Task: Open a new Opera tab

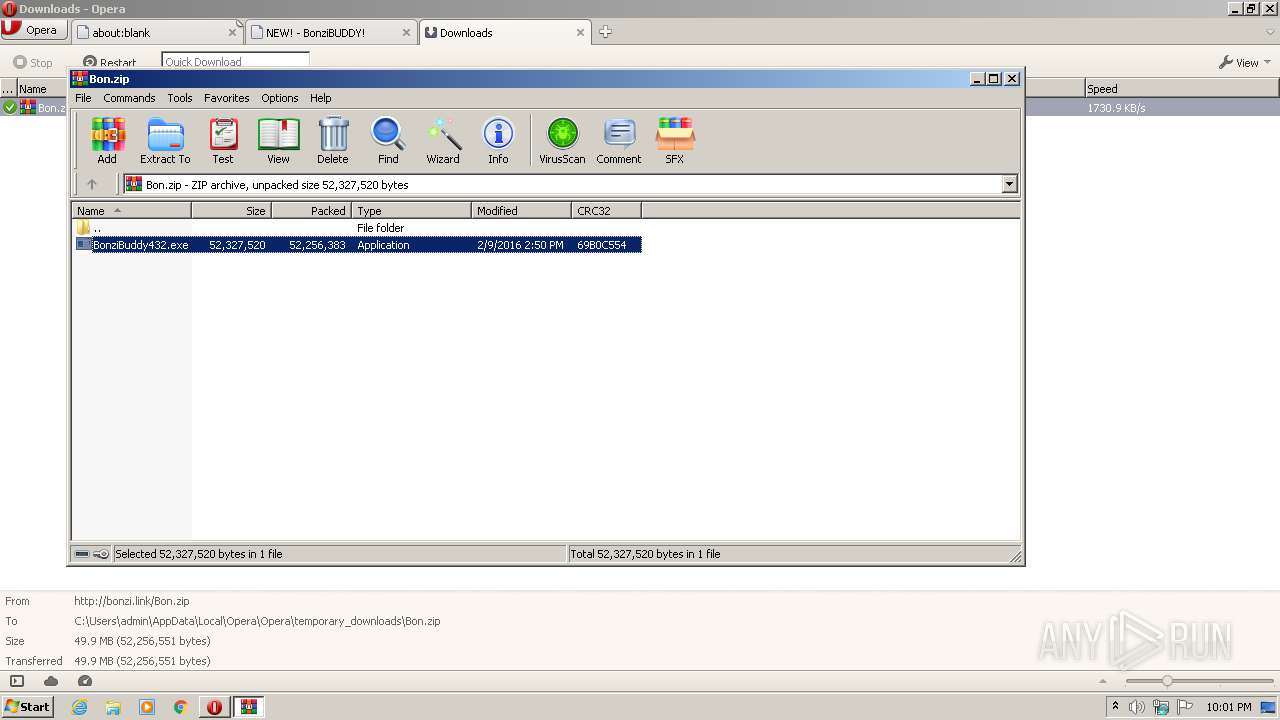Action: [605, 32]
